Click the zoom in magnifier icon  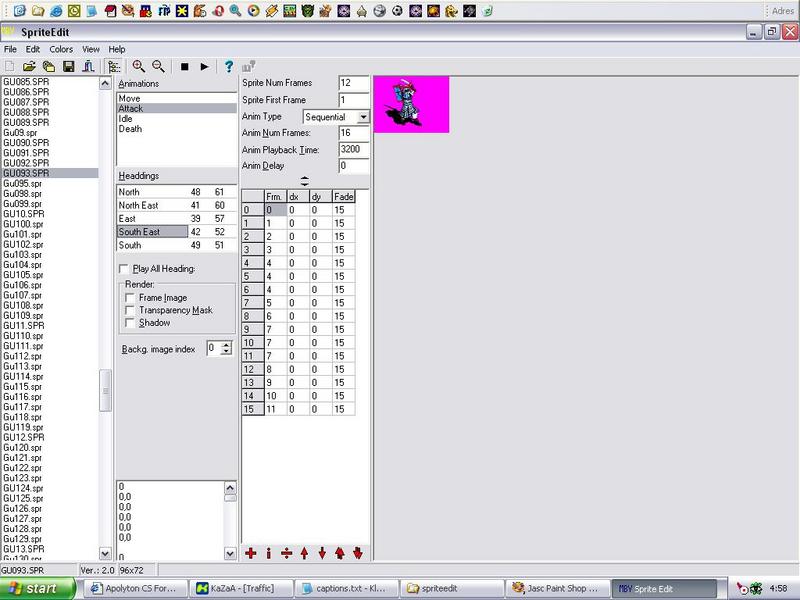pyautogui.click(x=139, y=67)
